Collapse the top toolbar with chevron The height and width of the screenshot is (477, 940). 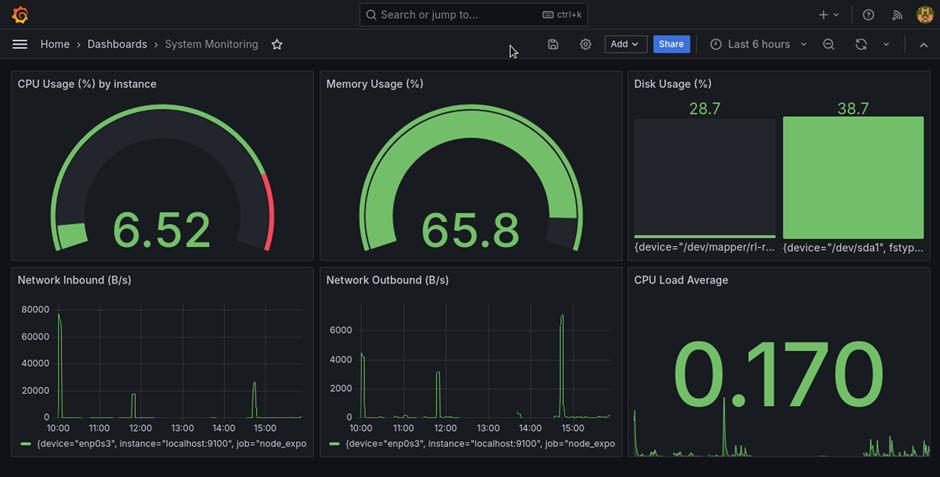(x=923, y=45)
